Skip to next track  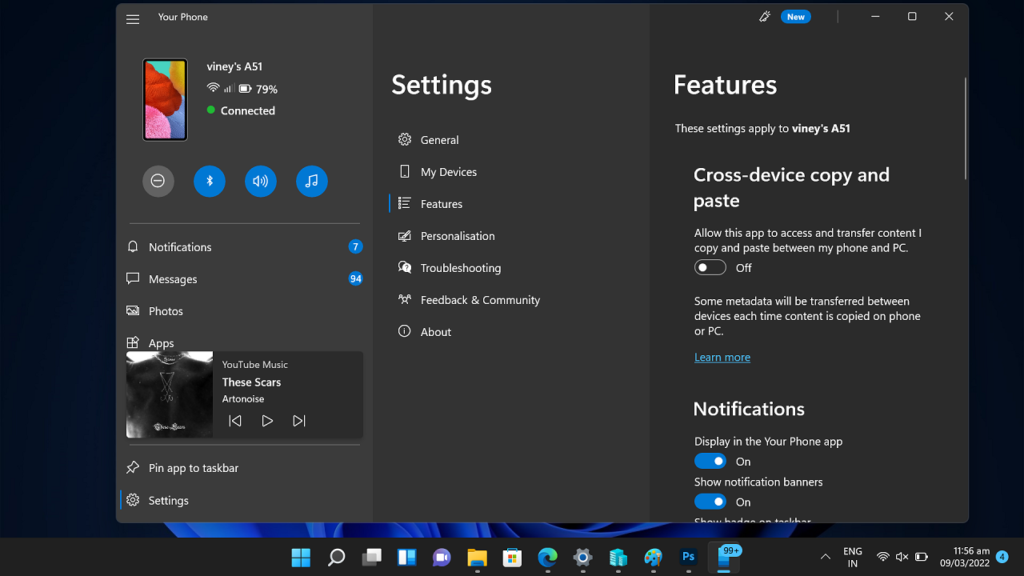pyautogui.click(x=299, y=421)
